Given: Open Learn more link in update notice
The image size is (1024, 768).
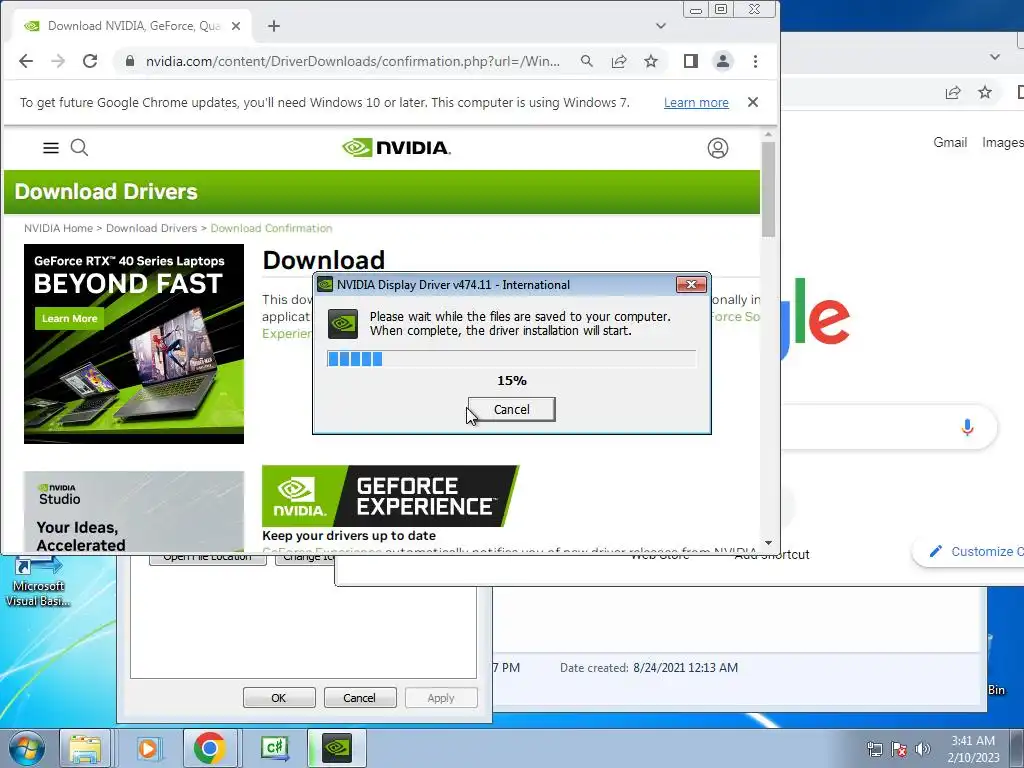Looking at the screenshot, I should coord(696,103).
